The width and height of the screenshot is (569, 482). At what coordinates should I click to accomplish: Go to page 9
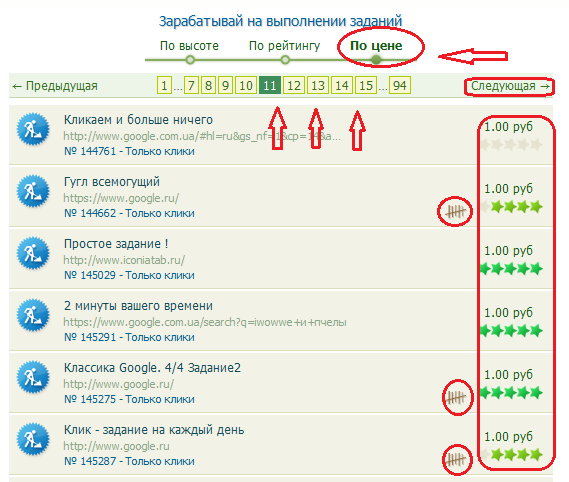click(225, 86)
